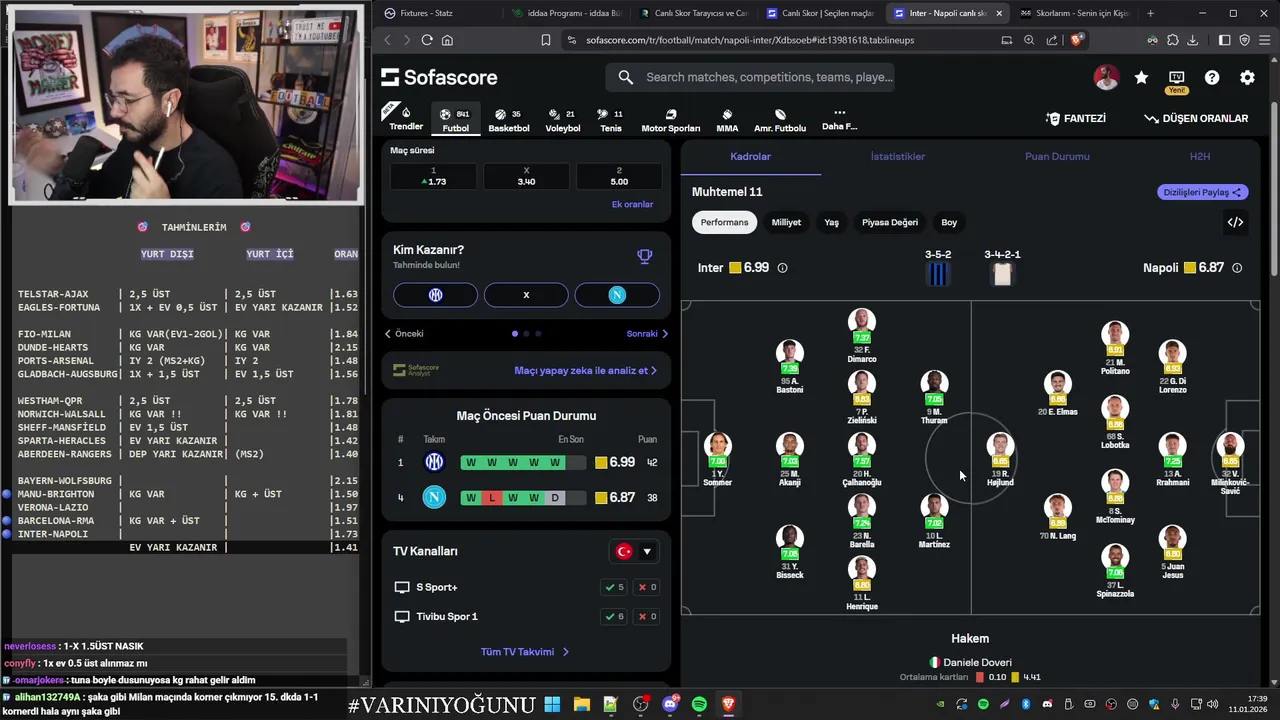Switch to the H2H tab
This screenshot has width=1280, height=720.
[1199, 157]
